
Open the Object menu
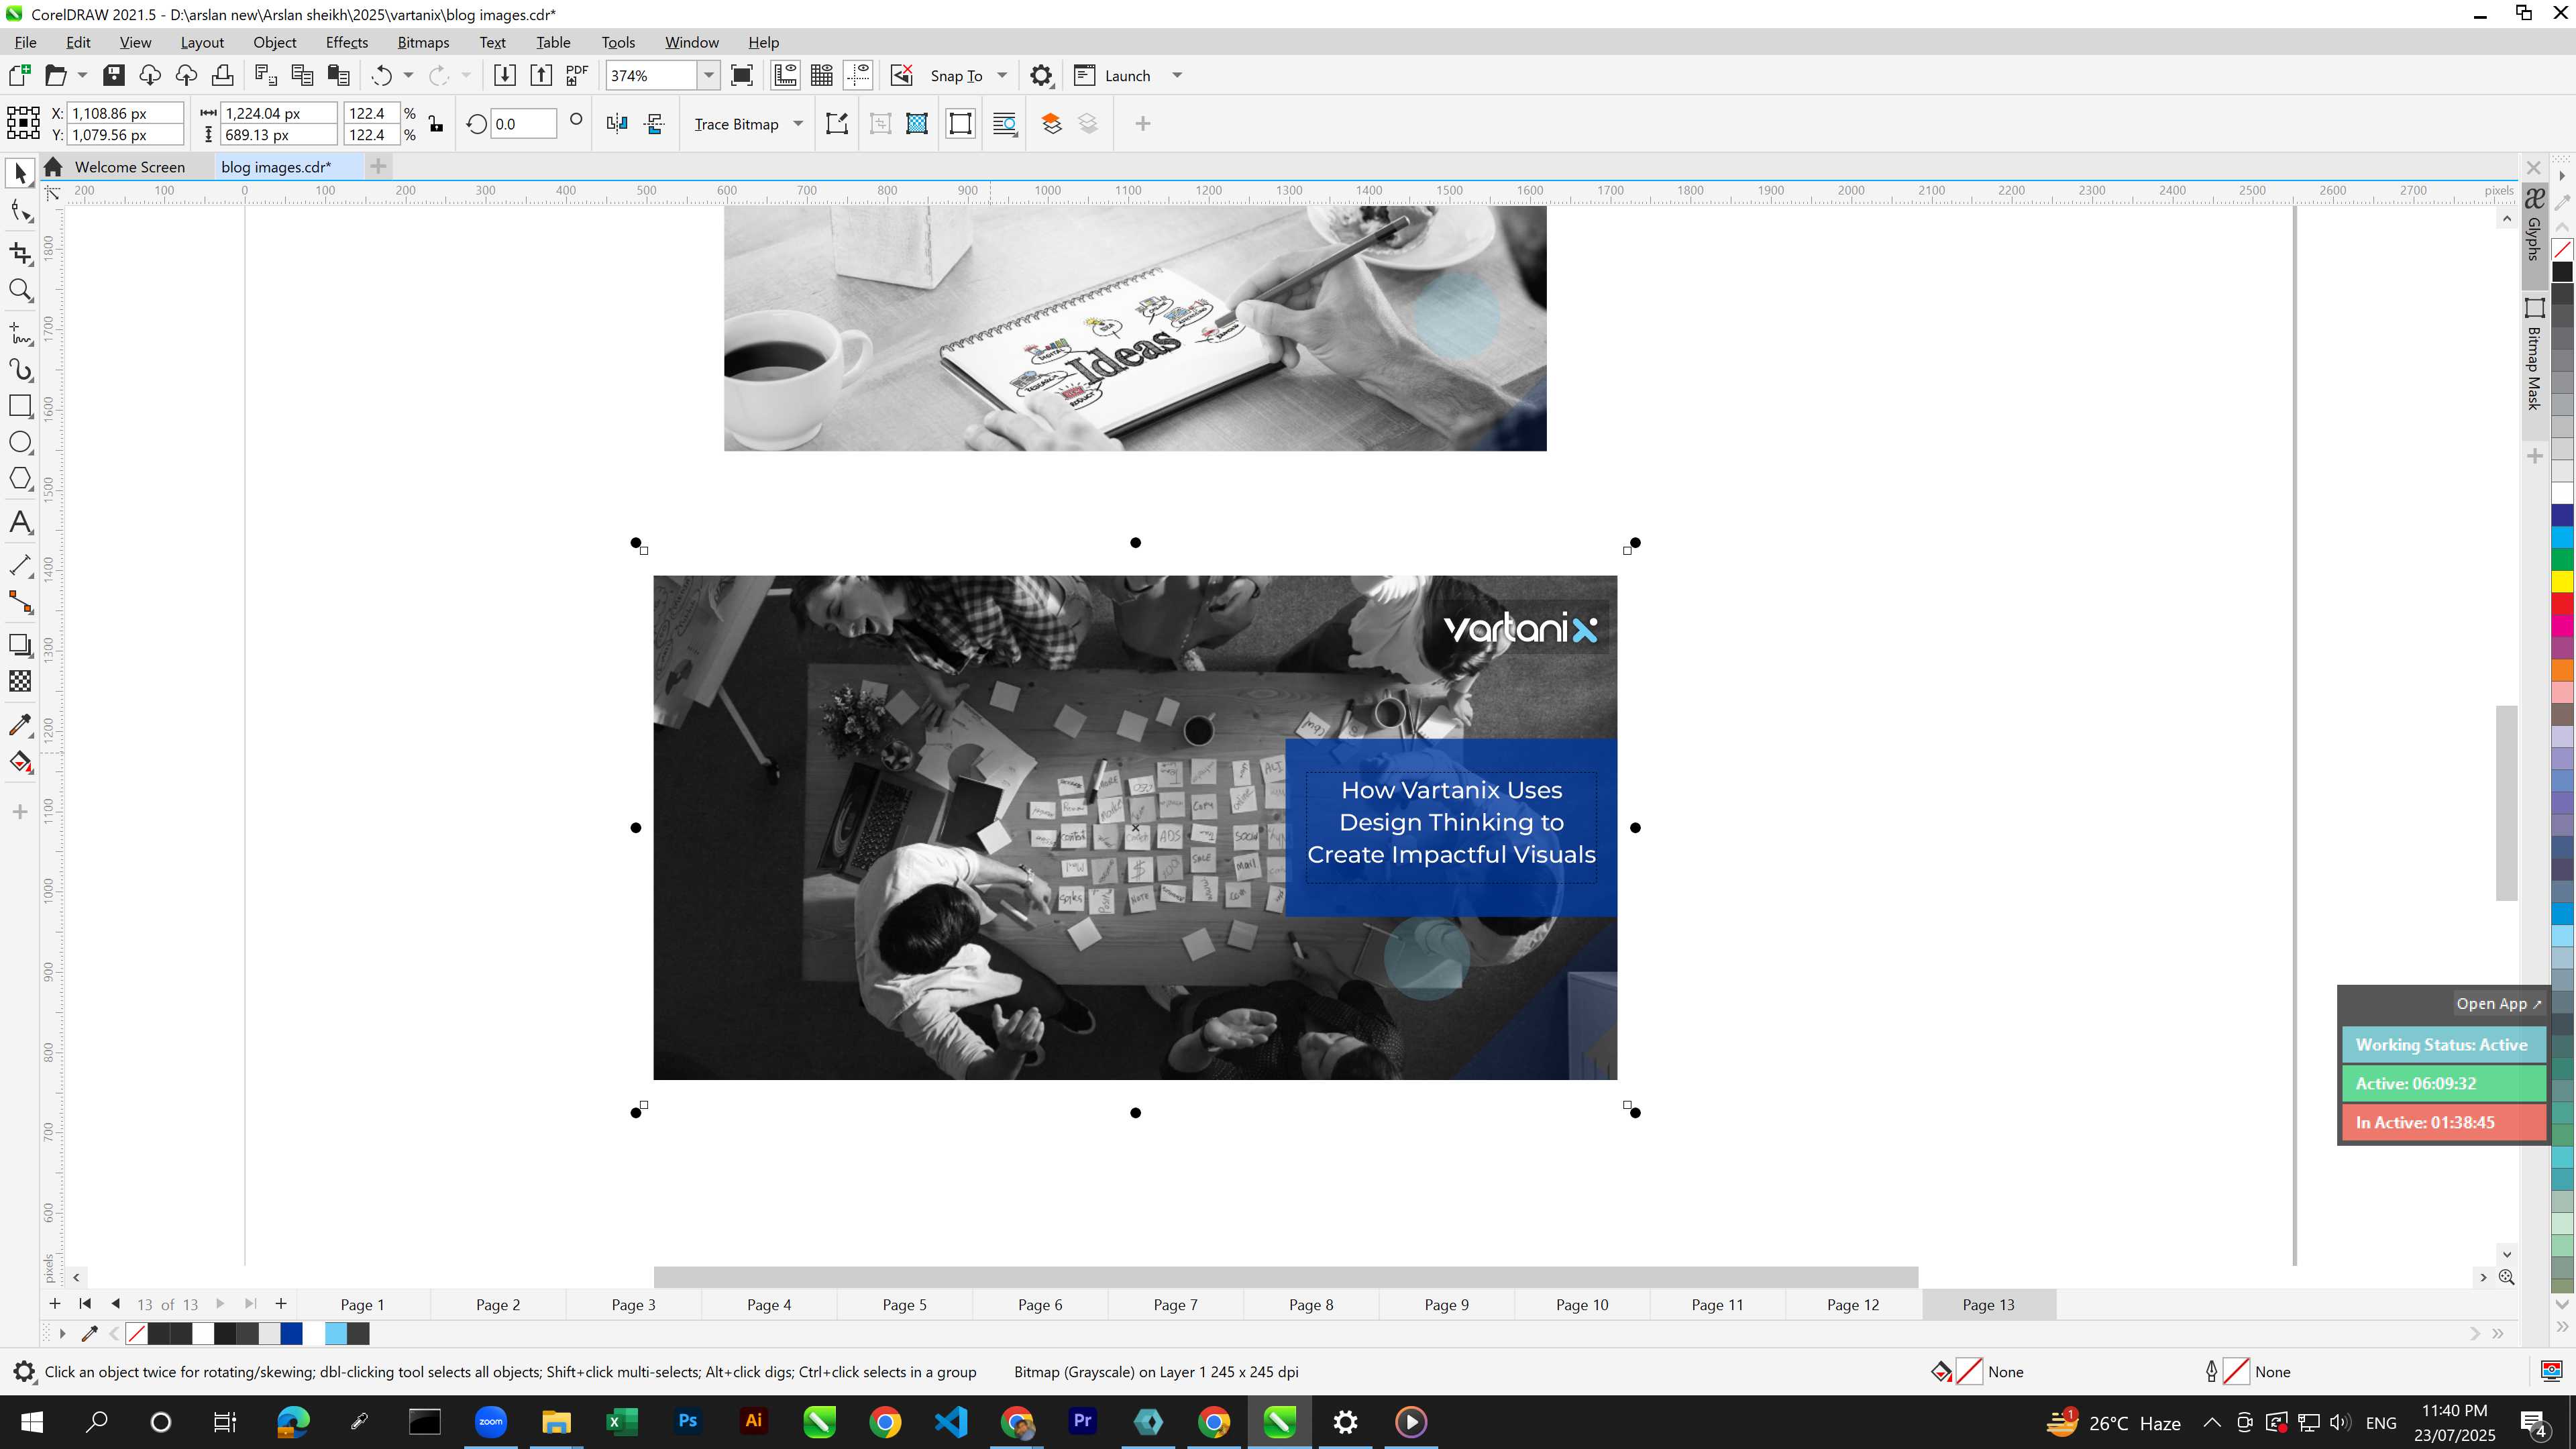(274, 42)
